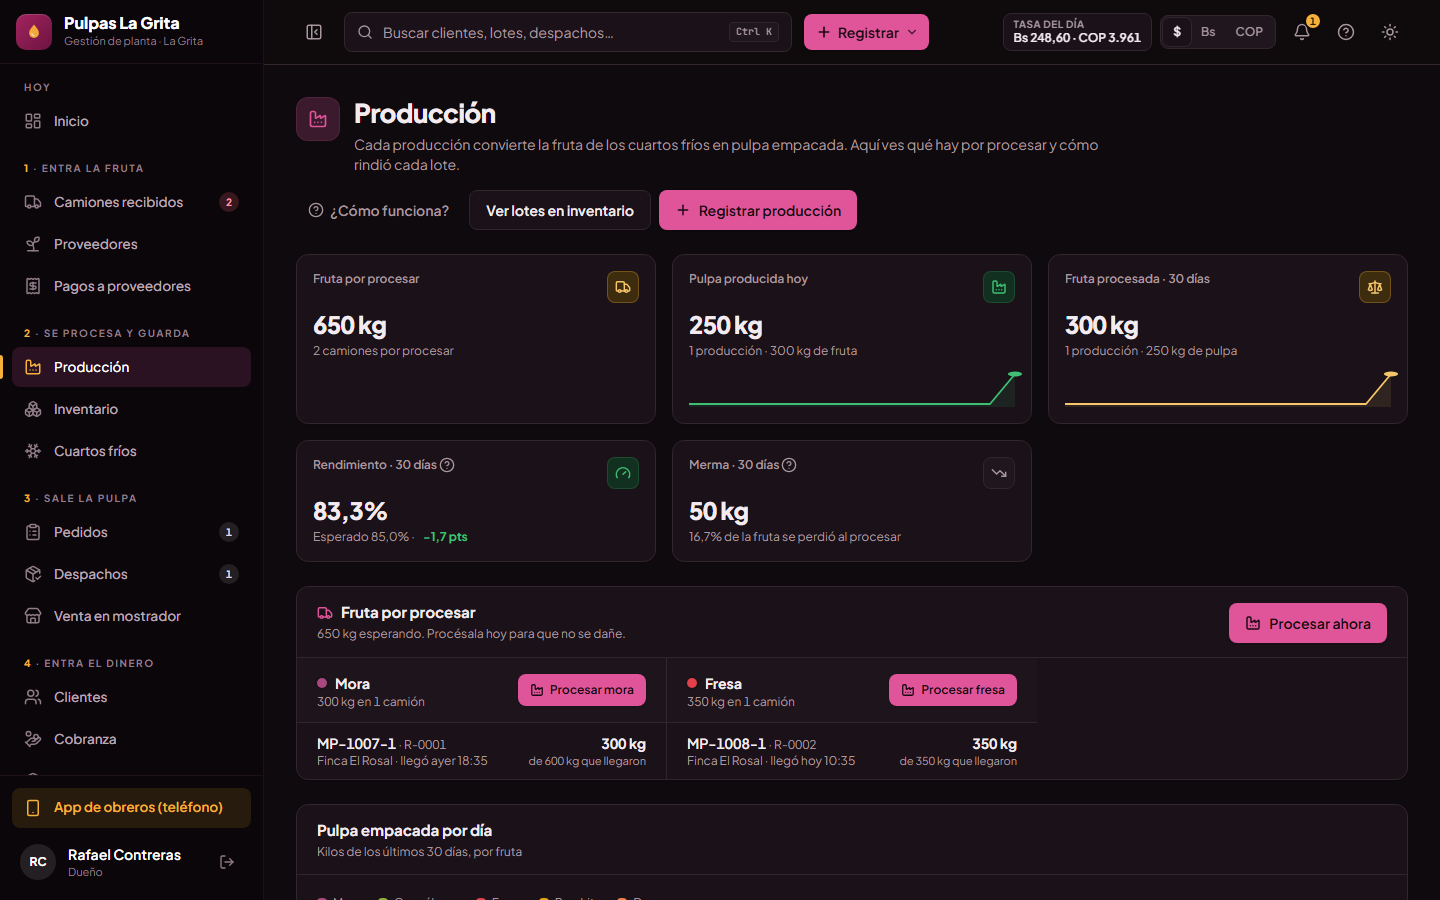
Task: Open notifications bell
Action: click(1302, 32)
